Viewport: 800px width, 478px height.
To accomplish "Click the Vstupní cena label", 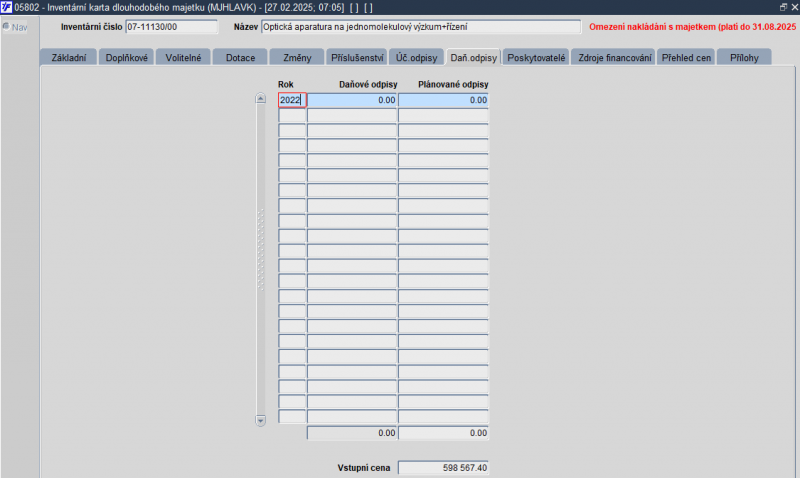I will coord(364,468).
